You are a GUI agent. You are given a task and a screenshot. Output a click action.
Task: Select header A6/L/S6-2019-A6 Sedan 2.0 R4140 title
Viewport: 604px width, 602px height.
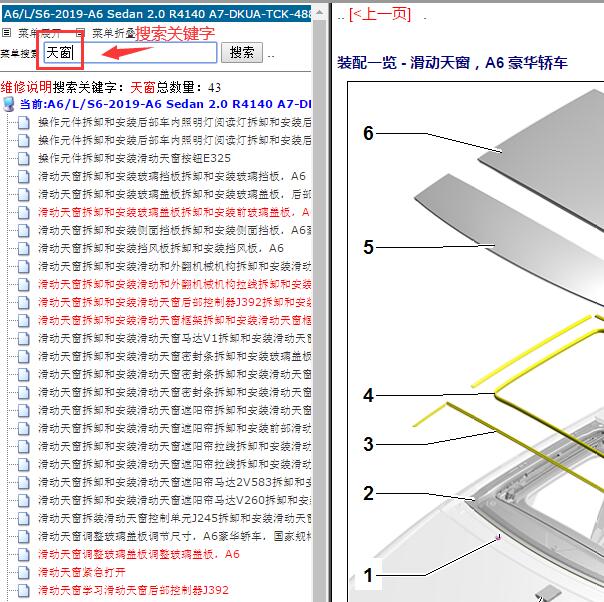click(x=157, y=14)
